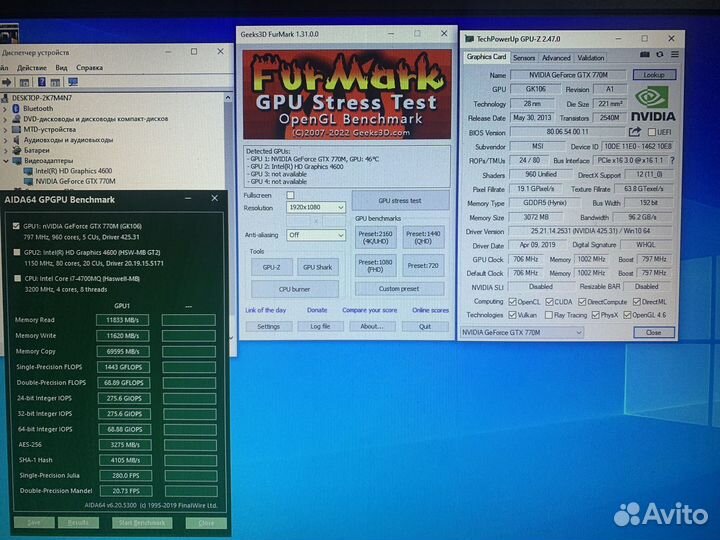Click the FurMark banner image
Image resolution: width=720 pixels, height=540 pixels.
(x=347, y=95)
